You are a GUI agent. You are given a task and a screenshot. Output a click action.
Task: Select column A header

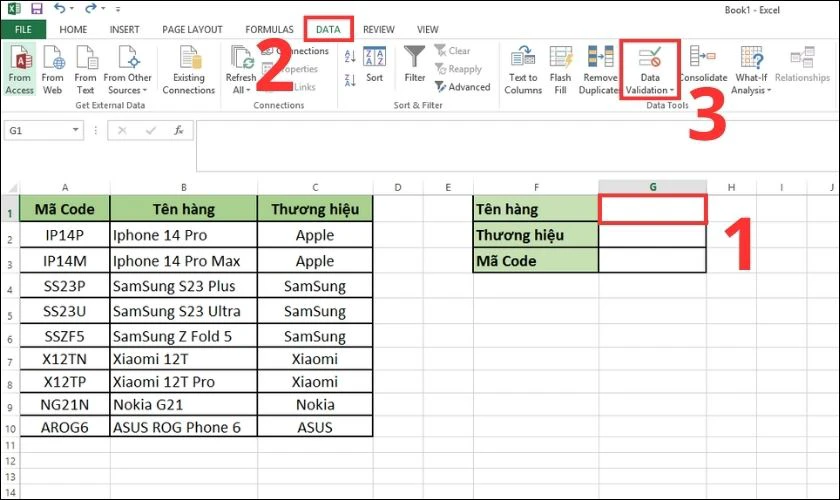coord(65,188)
